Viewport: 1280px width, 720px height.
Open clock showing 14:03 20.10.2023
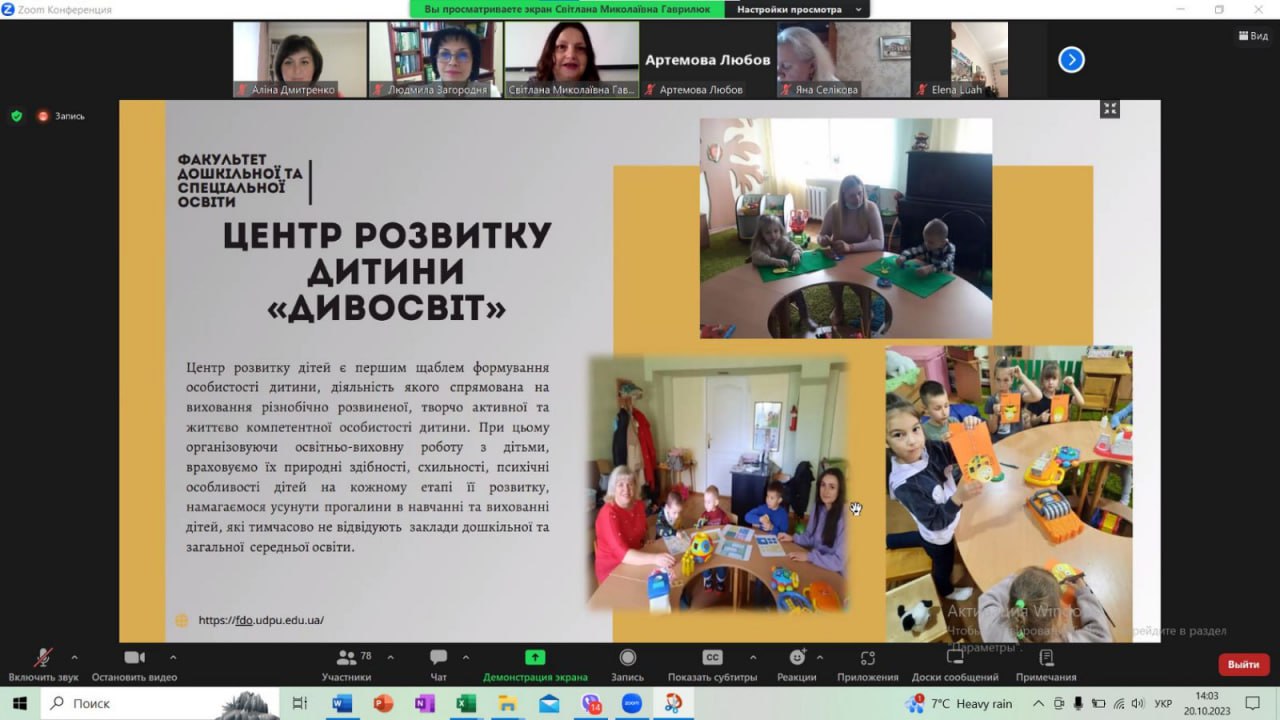1207,704
